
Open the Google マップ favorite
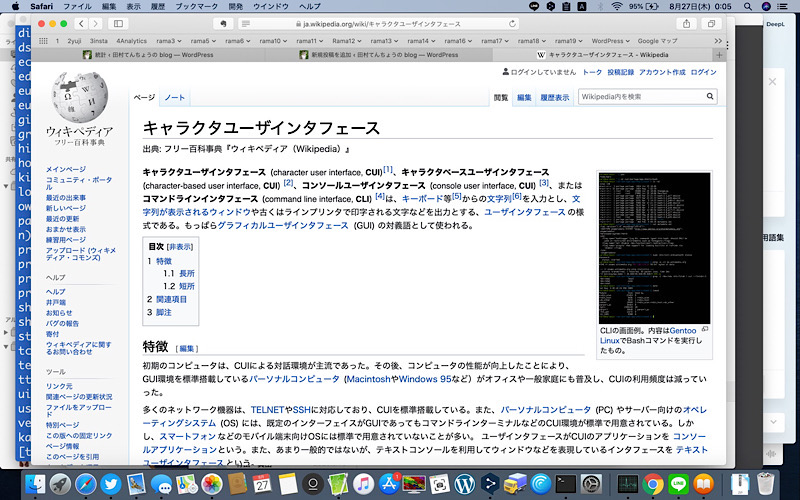(657, 41)
